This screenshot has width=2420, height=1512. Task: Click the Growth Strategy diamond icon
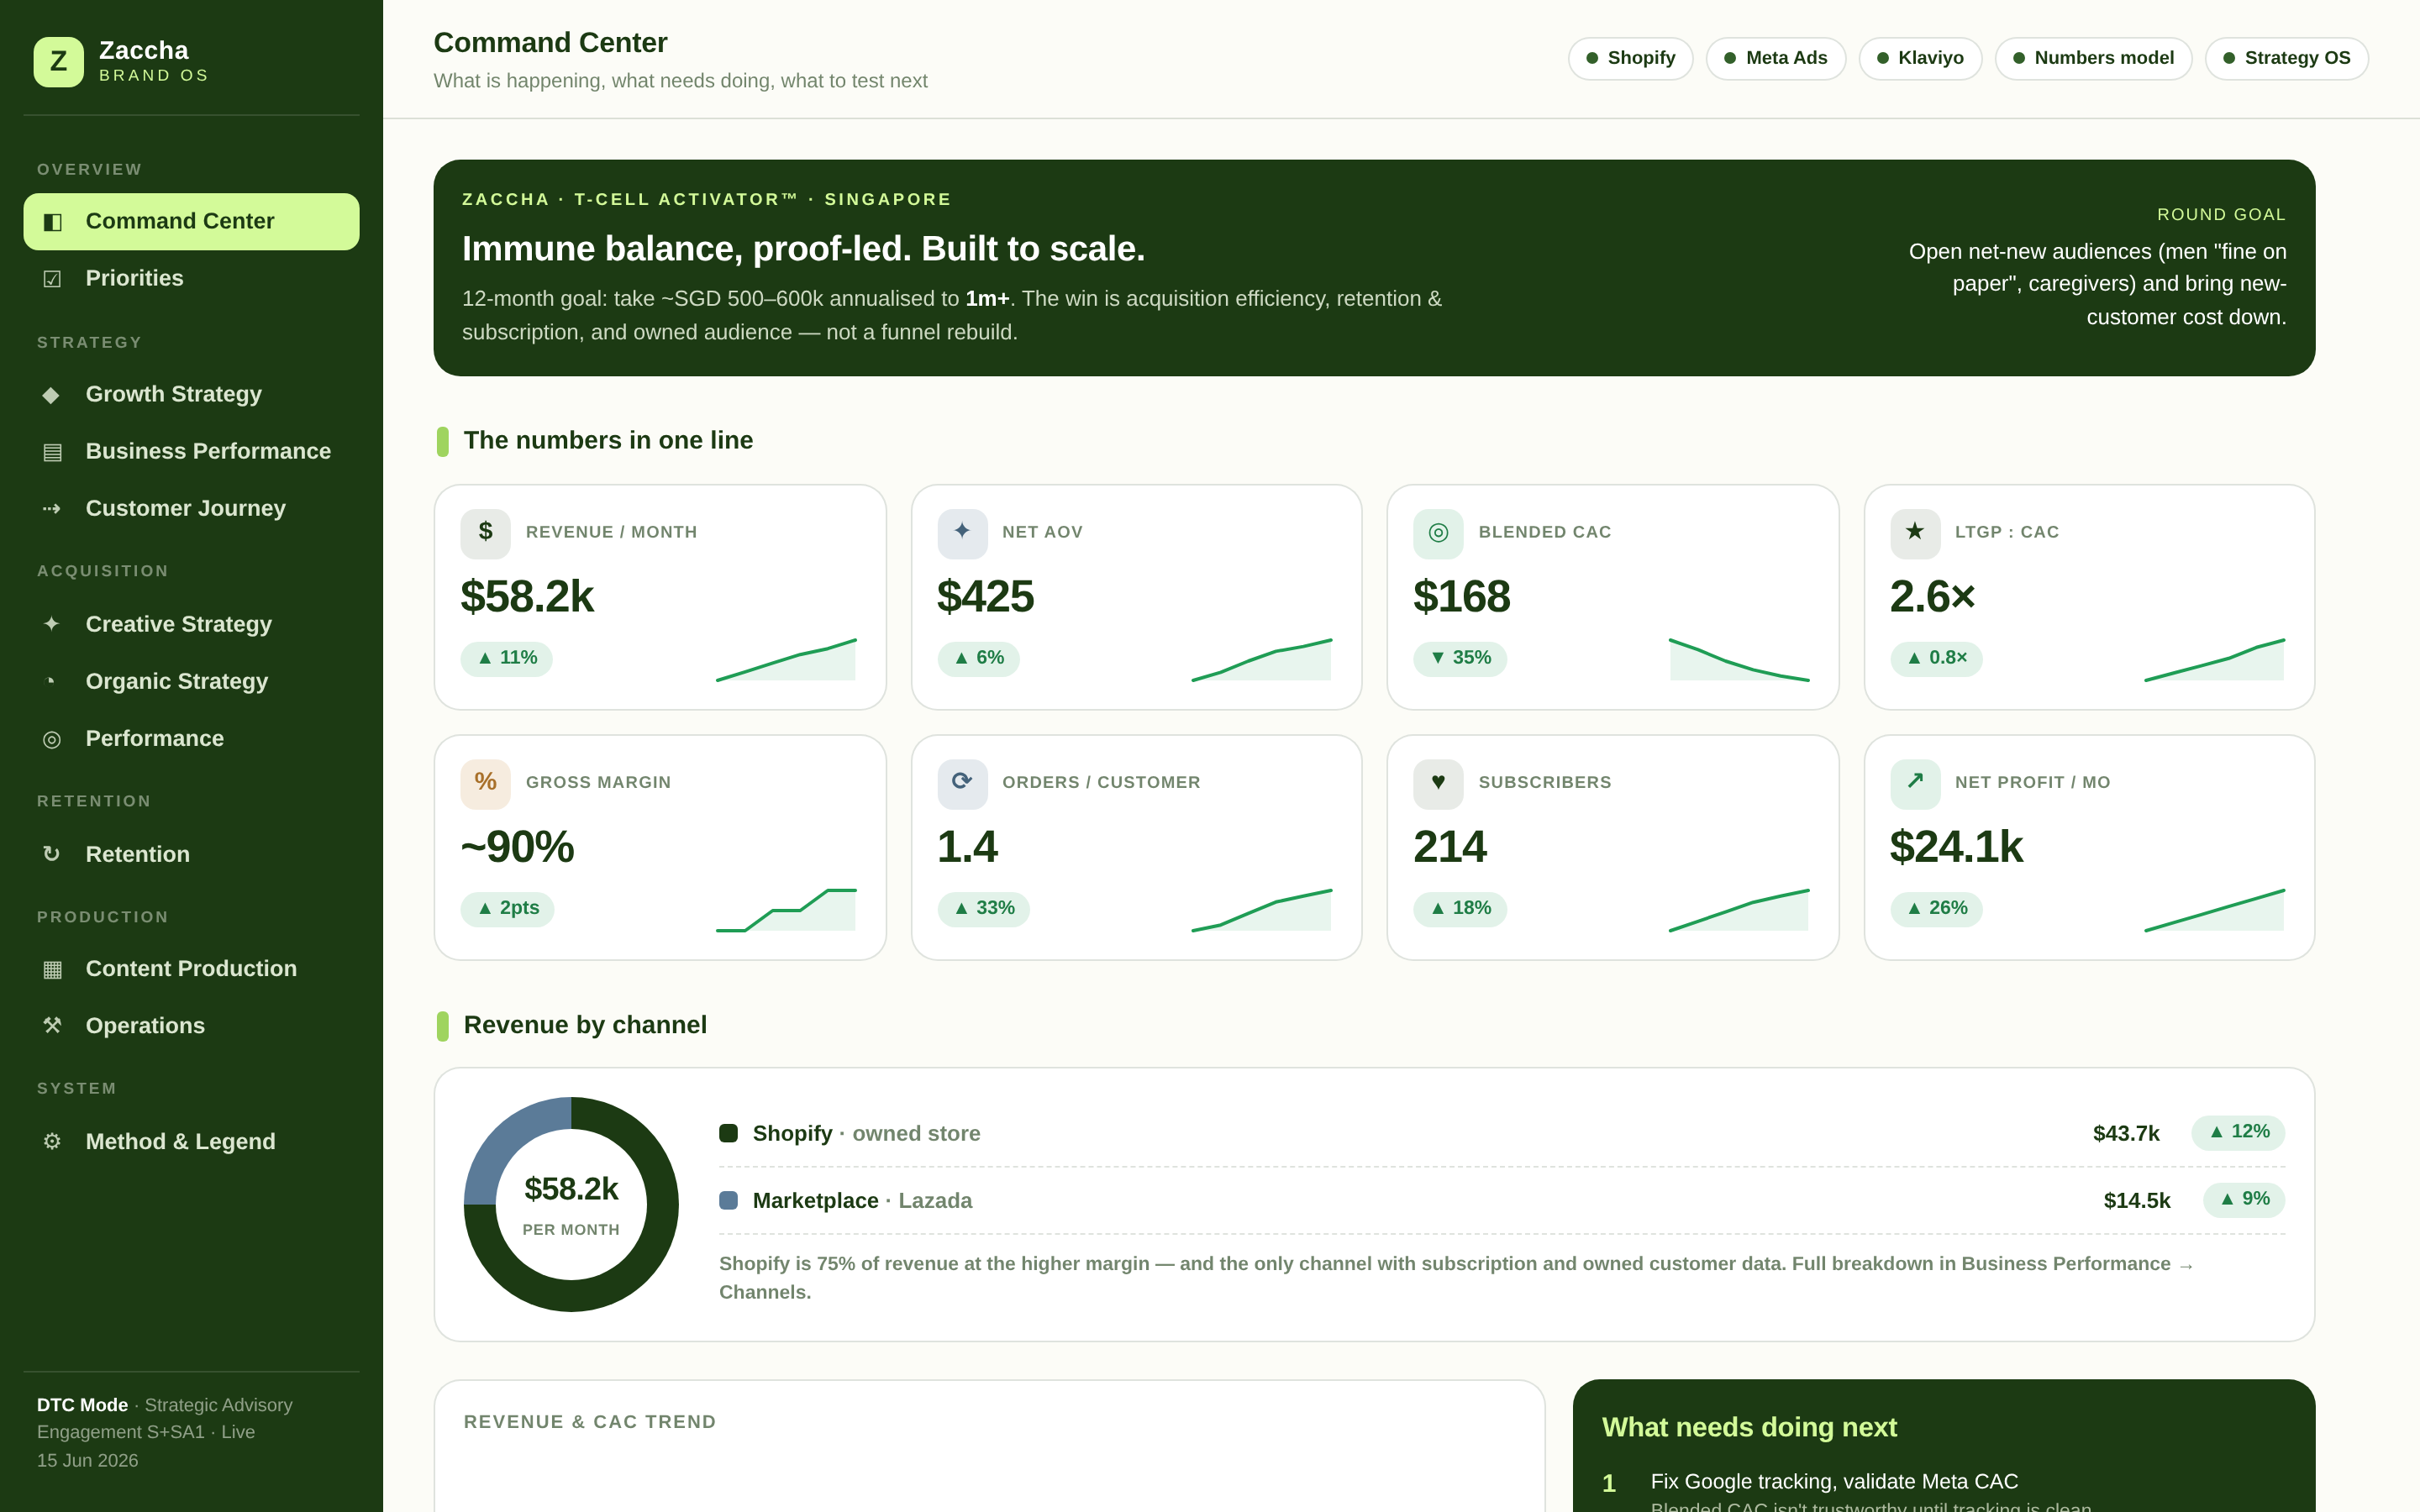click(x=52, y=395)
